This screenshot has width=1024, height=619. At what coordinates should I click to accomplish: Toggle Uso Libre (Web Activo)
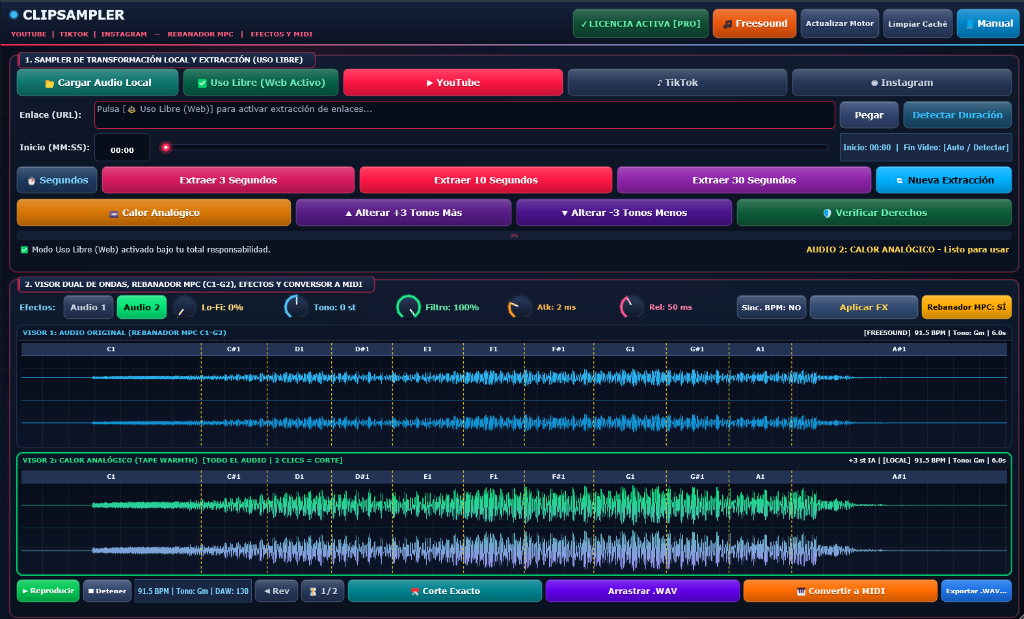point(261,82)
